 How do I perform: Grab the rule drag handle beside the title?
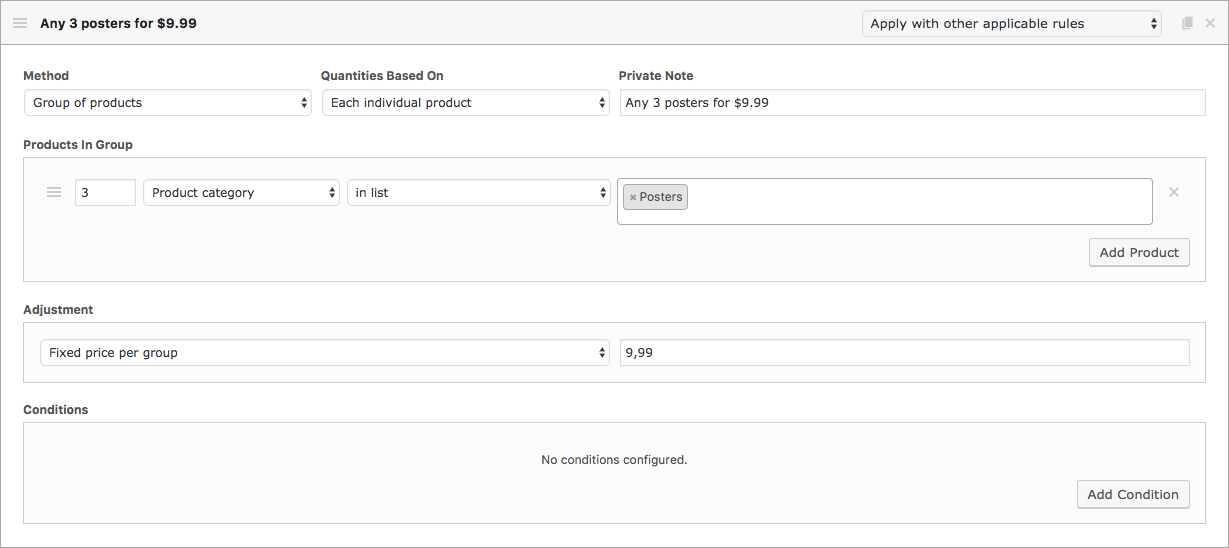click(x=20, y=23)
